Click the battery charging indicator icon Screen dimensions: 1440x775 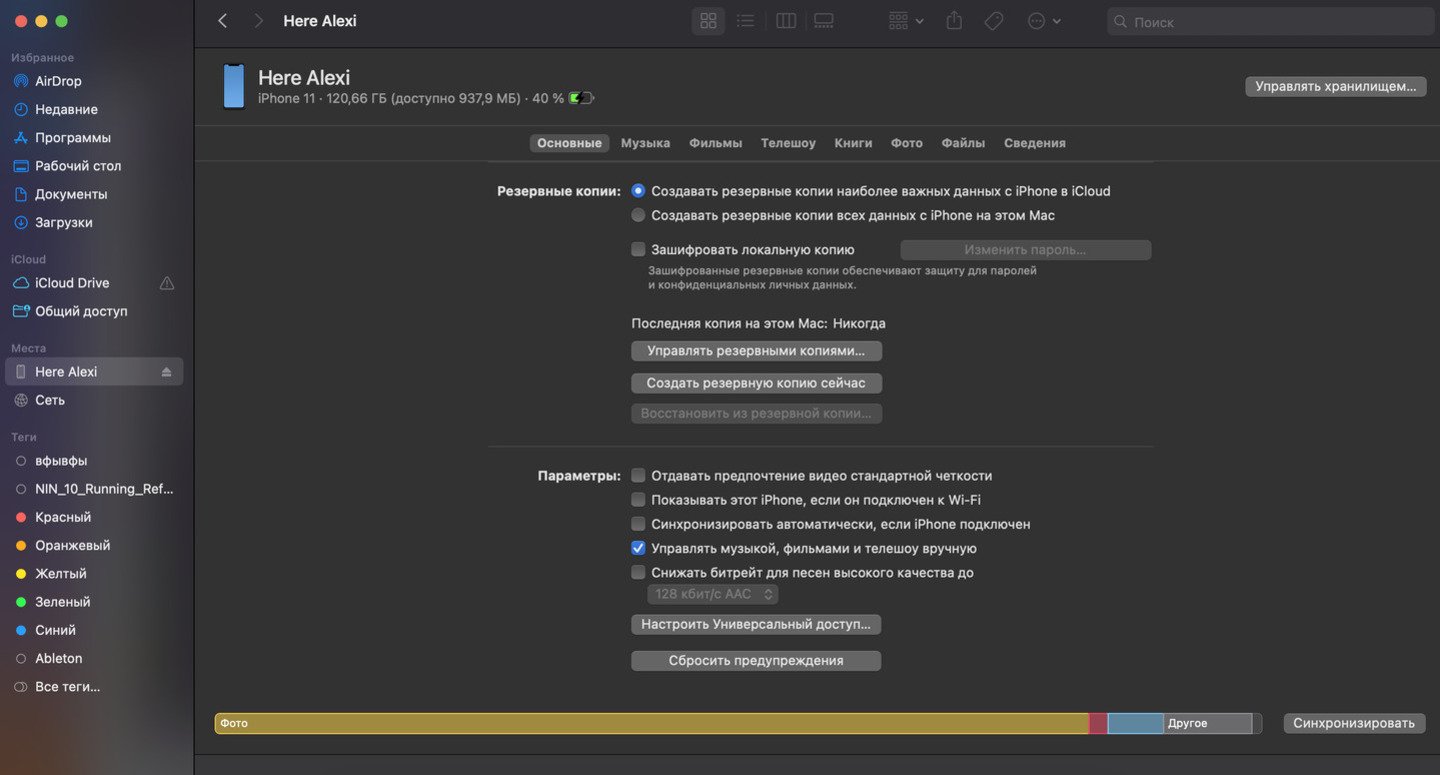[581, 98]
